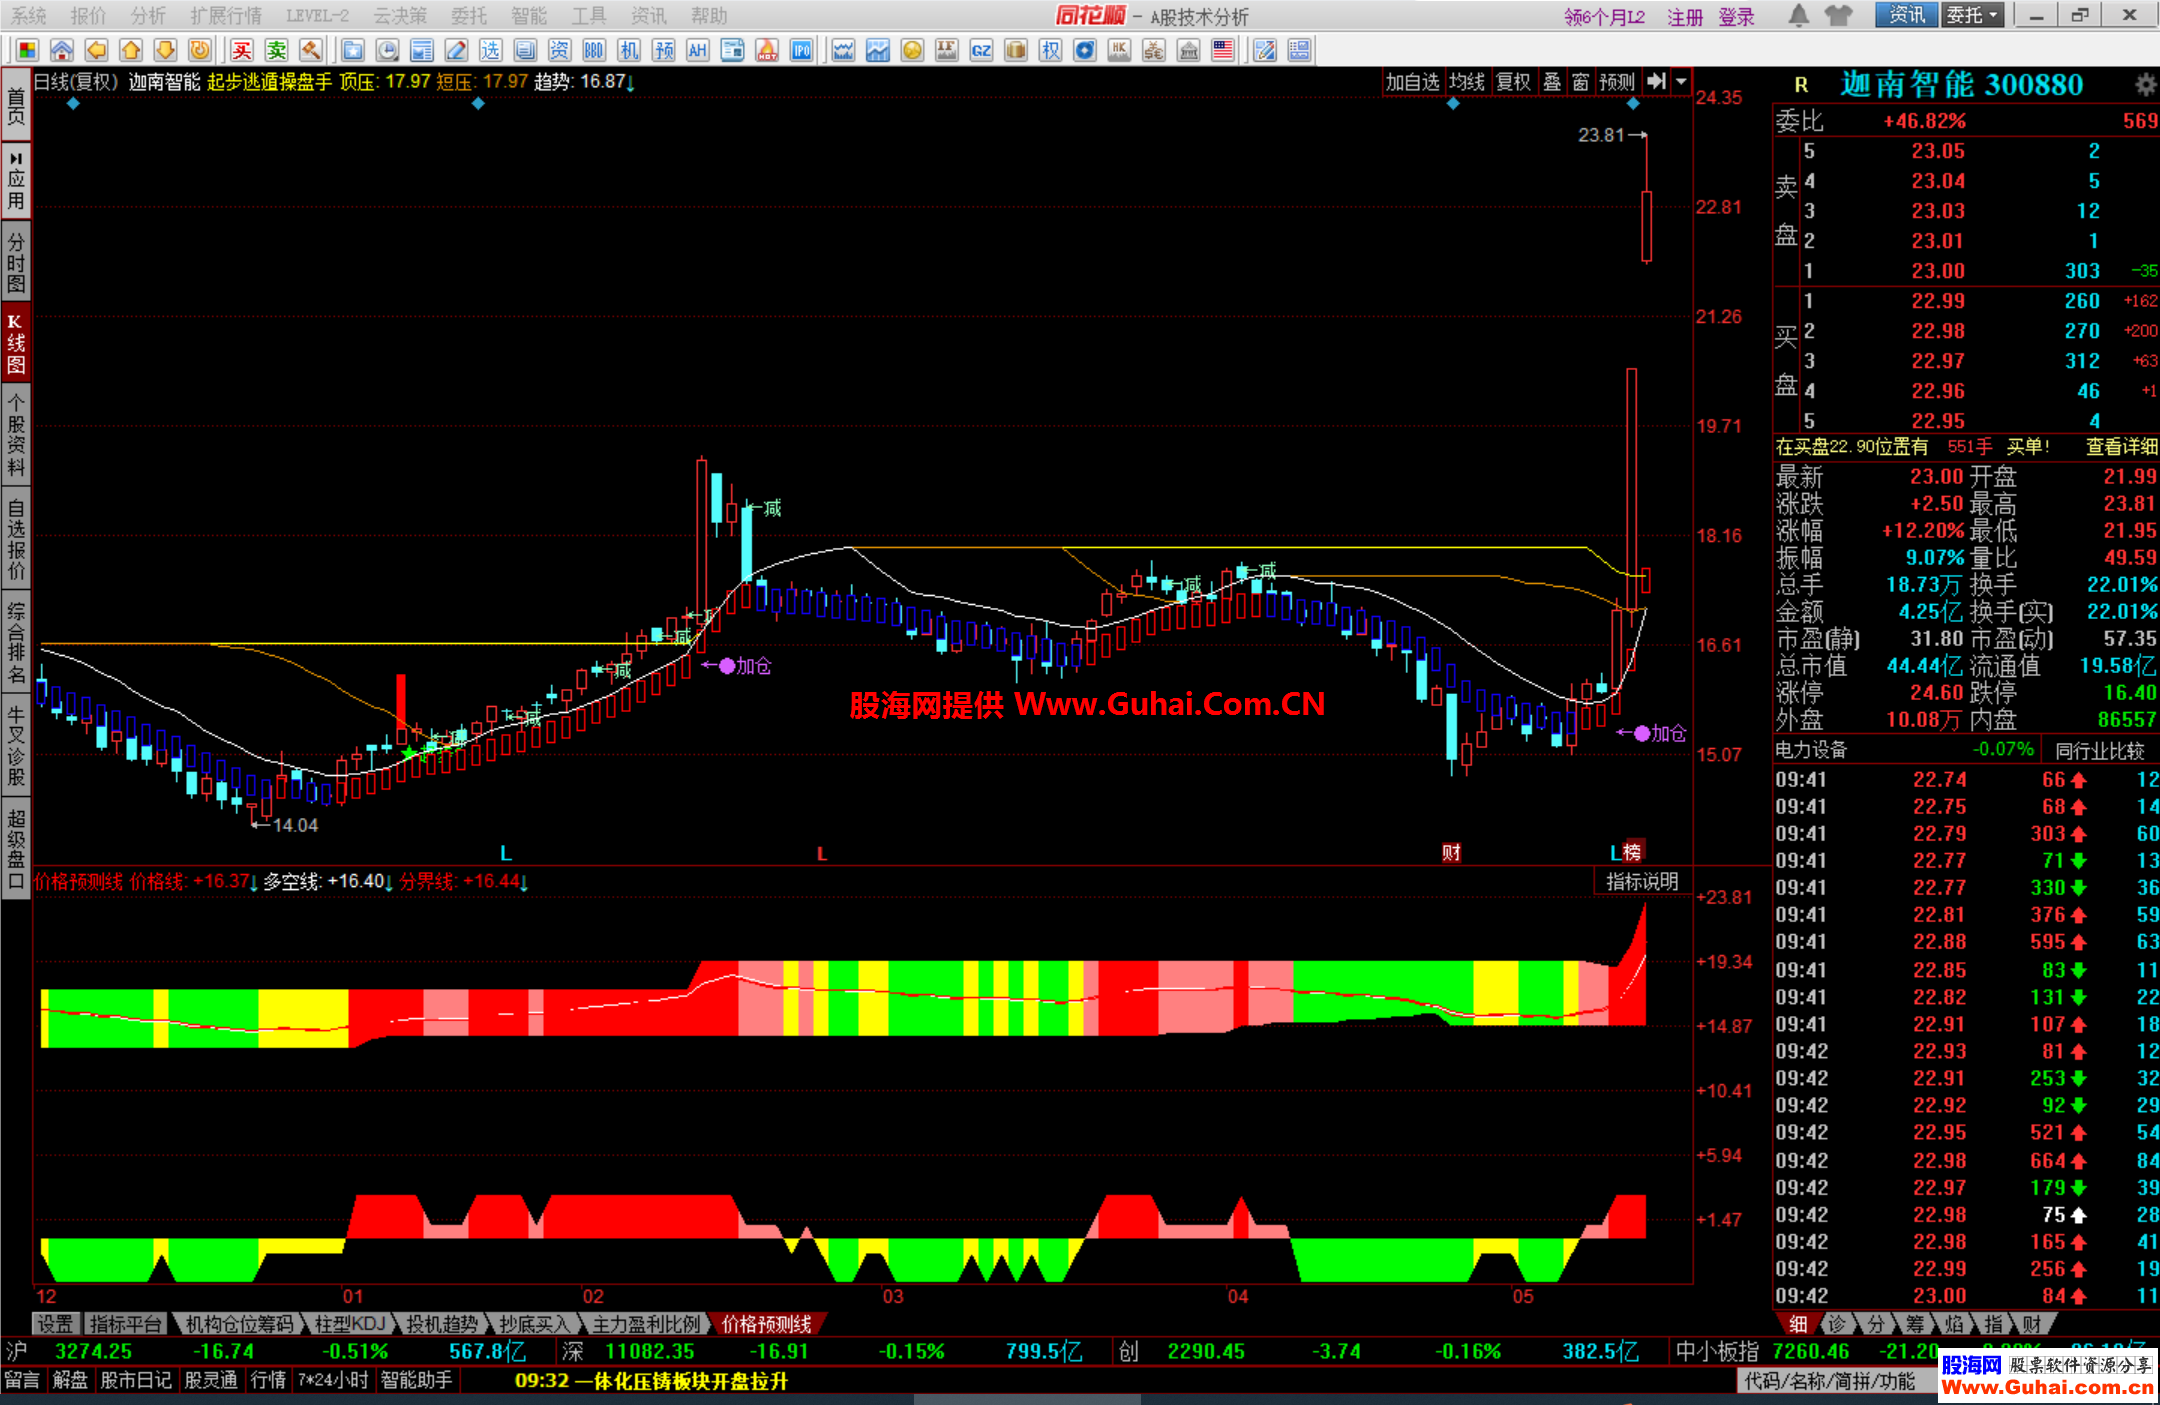Click the red 买 buy icon
2160x1405 pixels.
click(242, 50)
